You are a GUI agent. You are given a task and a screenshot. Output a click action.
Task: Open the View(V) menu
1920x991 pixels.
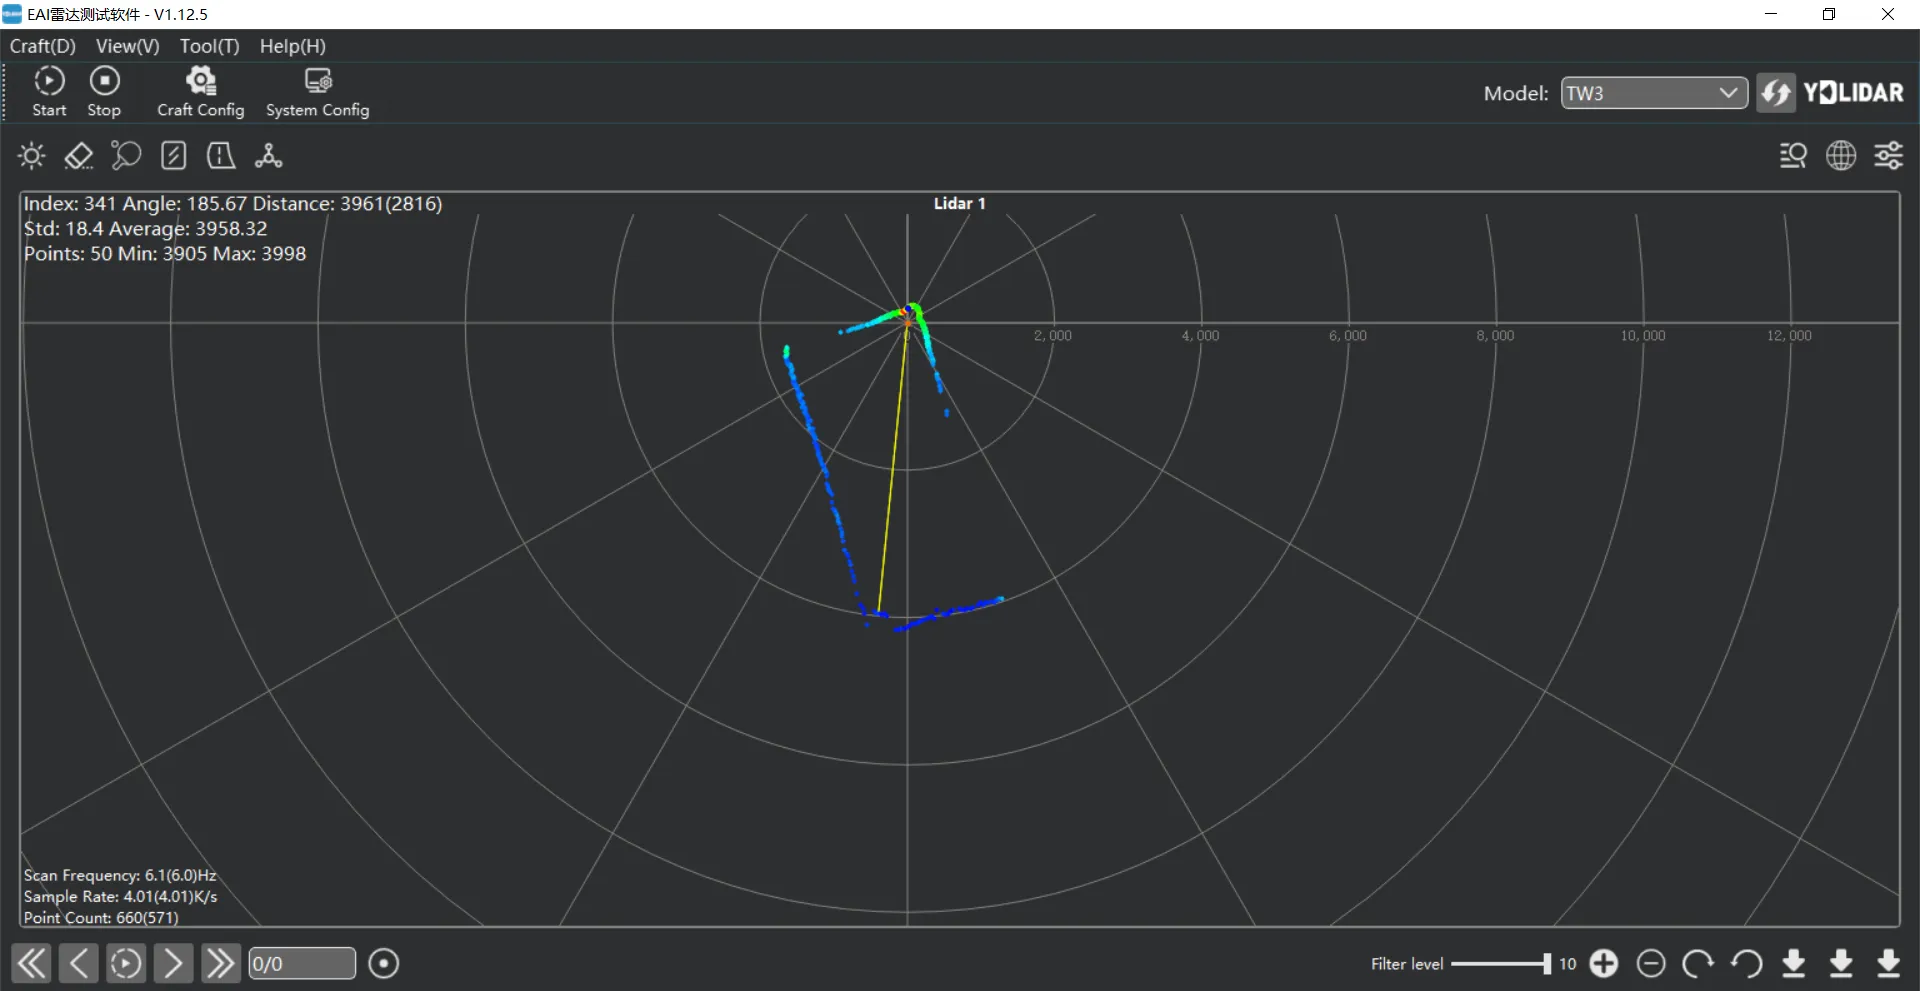click(x=127, y=46)
